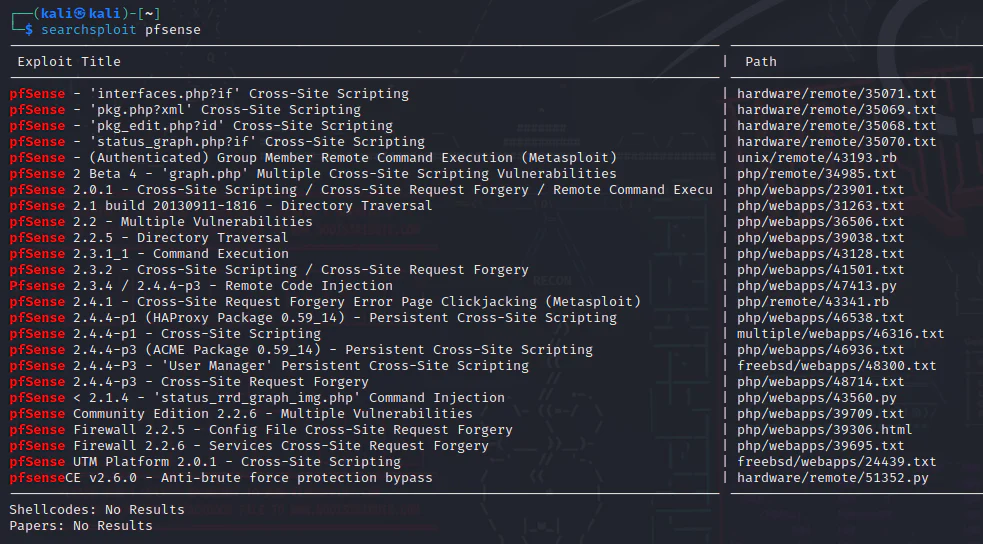Select the 'status_graph.php?if' Cross-Site Scripting row
Image resolution: width=983 pixels, height=544 pixels.
pos(217,142)
